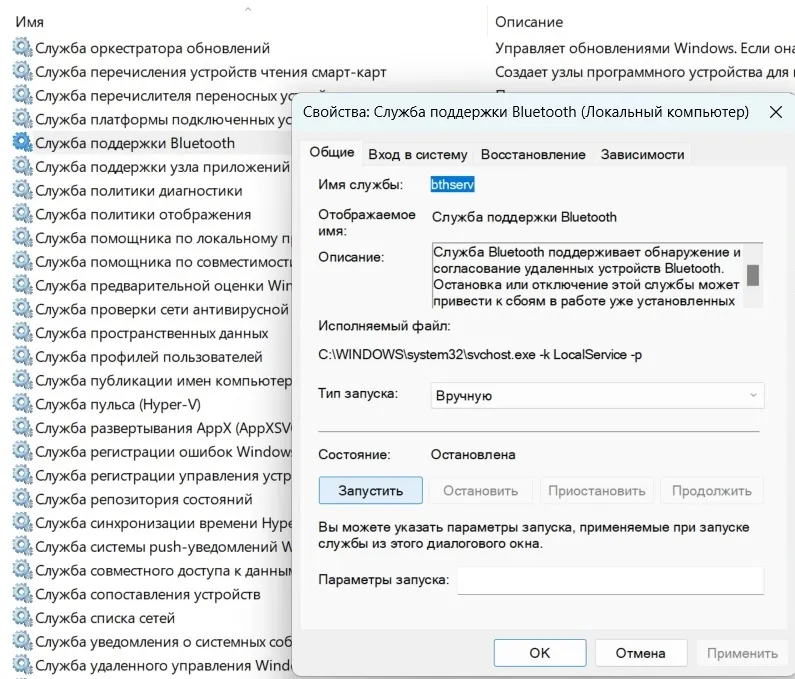Click gear icon of Служба пространственных данных
Viewport: 795px width, 679px height.
click(x=22, y=332)
